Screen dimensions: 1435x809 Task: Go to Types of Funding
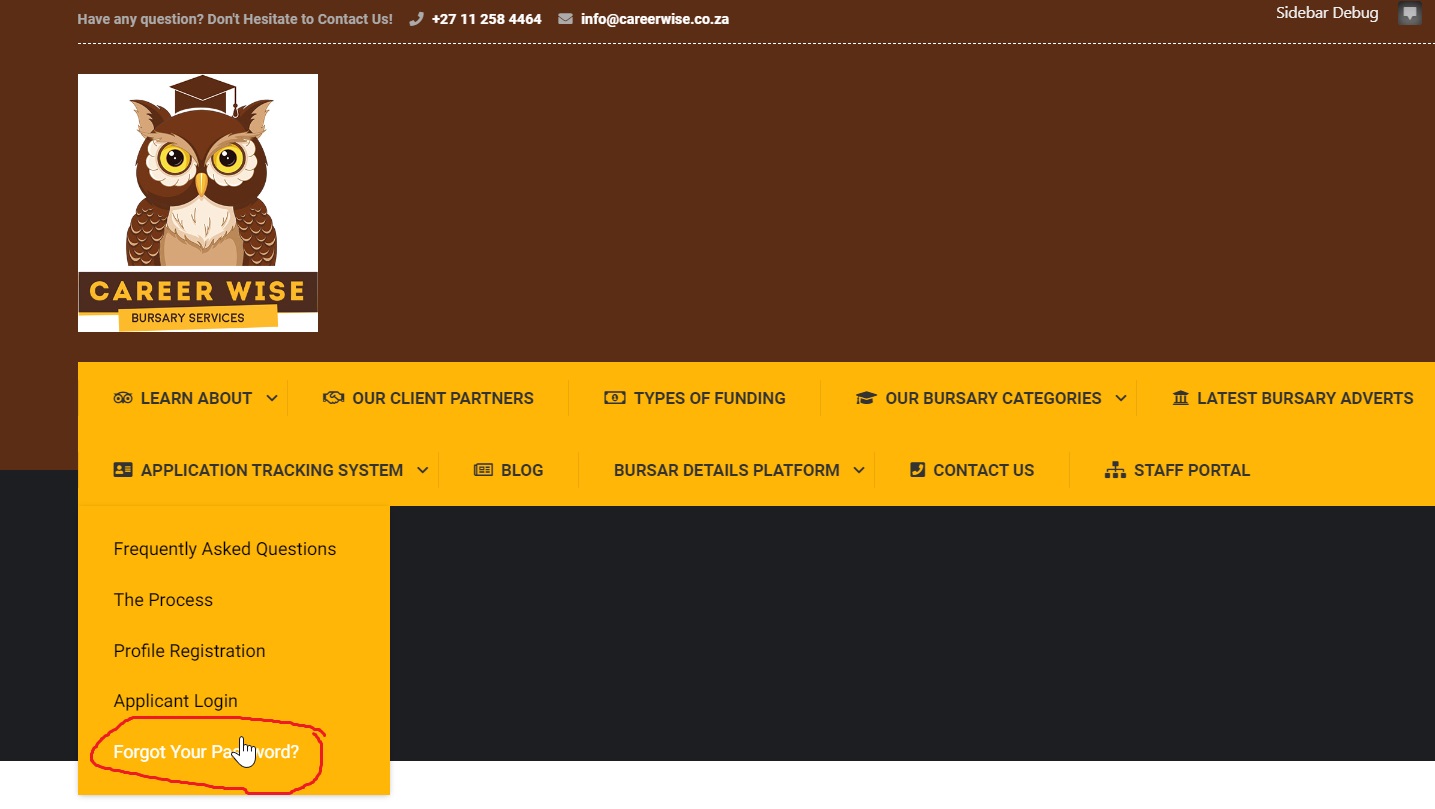point(710,398)
